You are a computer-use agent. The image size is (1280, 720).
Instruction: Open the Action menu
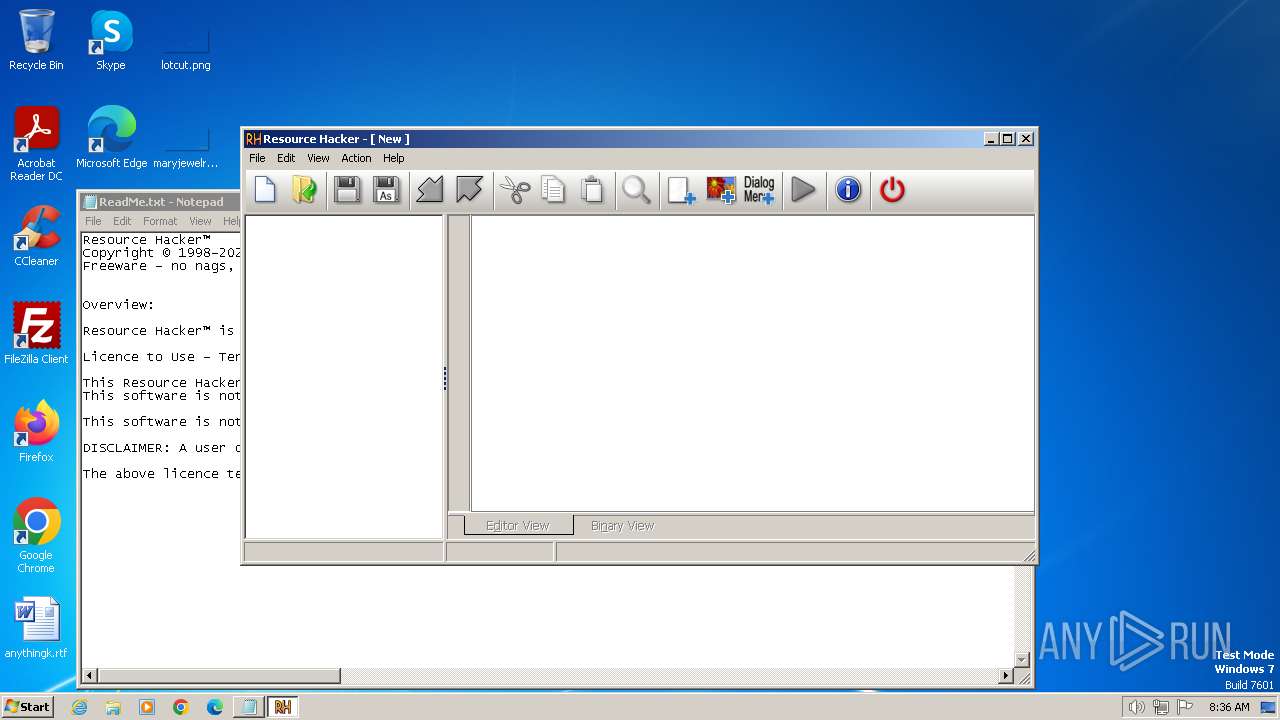click(x=356, y=158)
